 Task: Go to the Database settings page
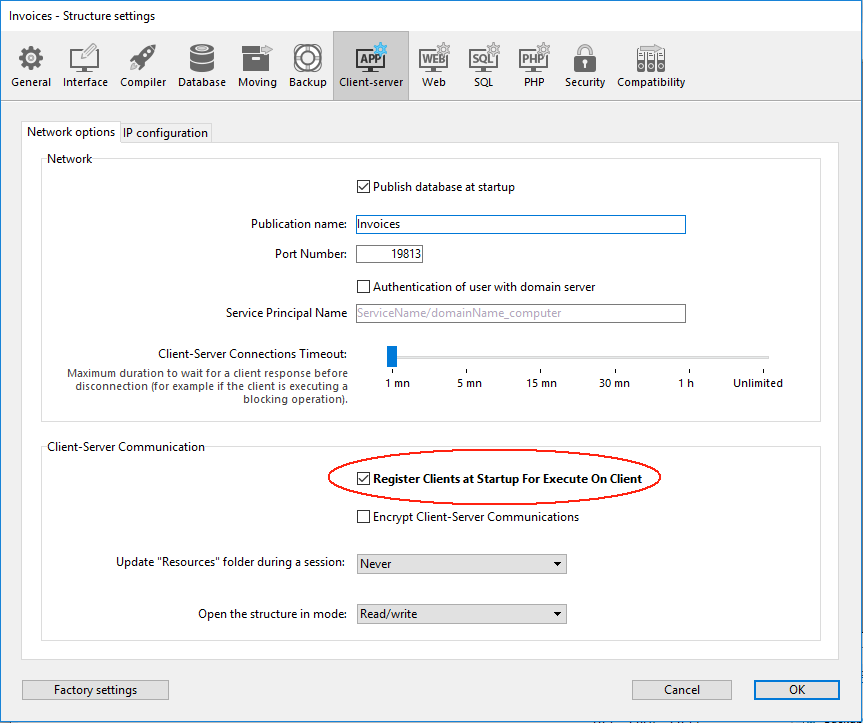tap(202, 66)
